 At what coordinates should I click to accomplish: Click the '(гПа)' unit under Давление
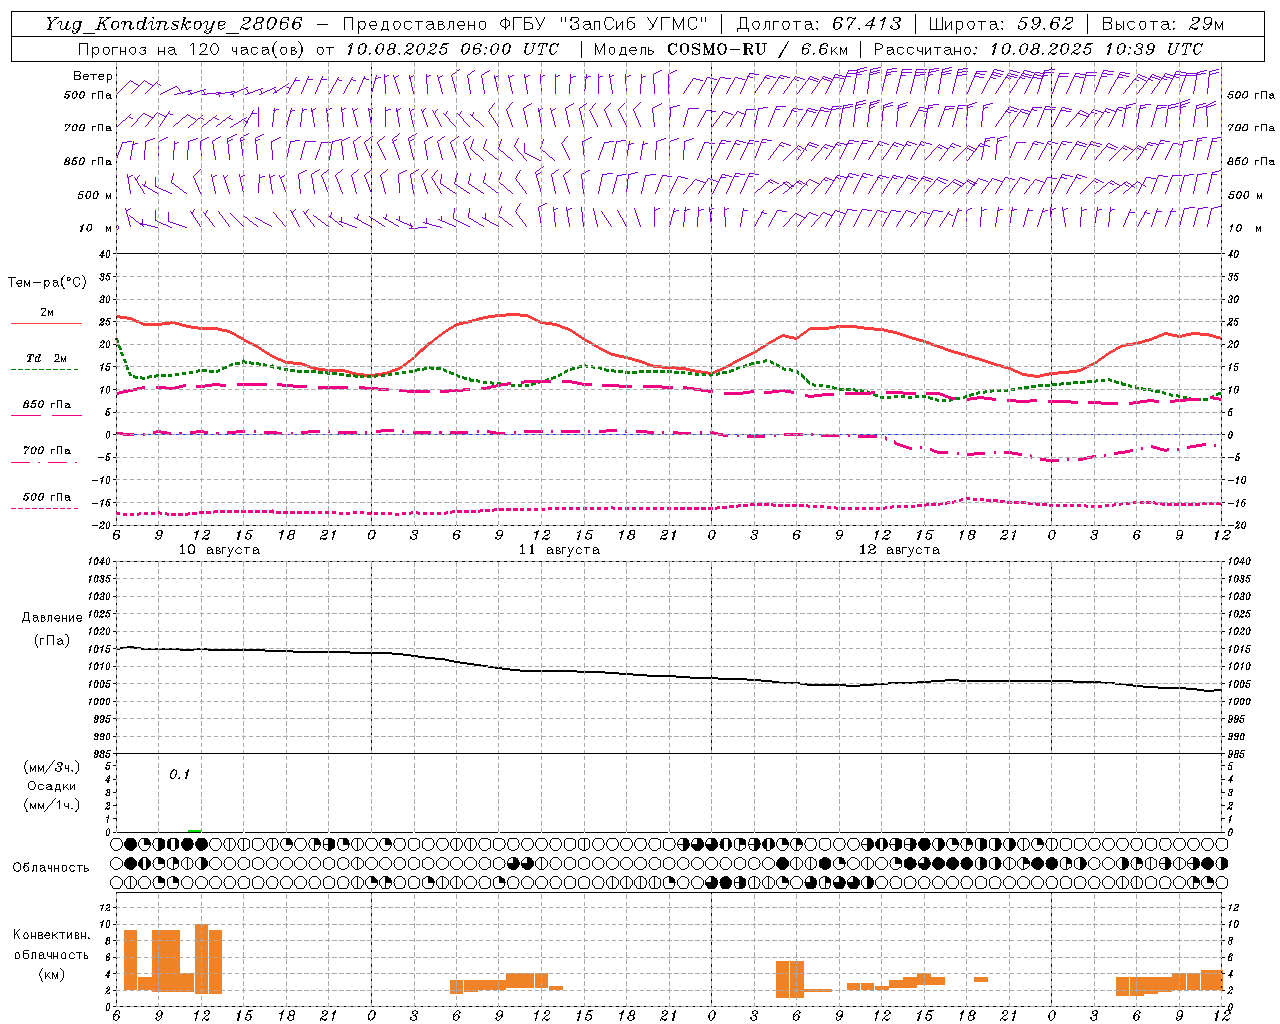tap(52, 640)
